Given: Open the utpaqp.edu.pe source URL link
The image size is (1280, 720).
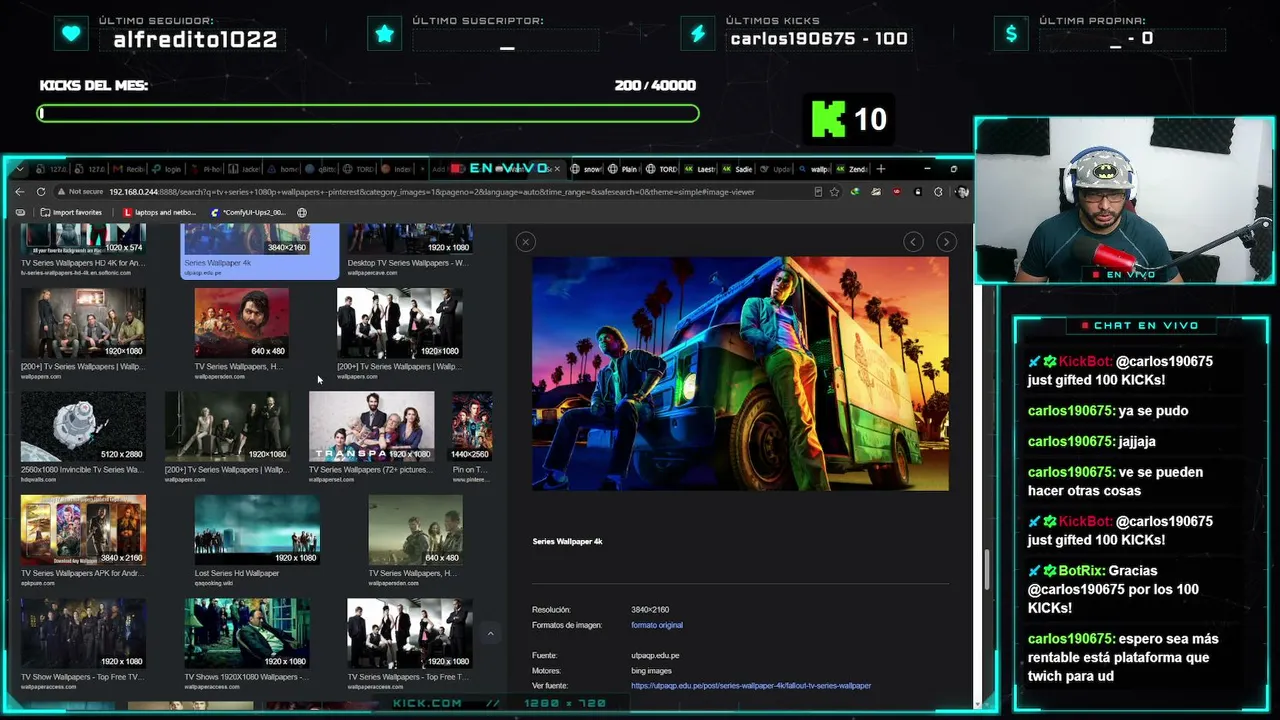Looking at the screenshot, I should point(751,686).
